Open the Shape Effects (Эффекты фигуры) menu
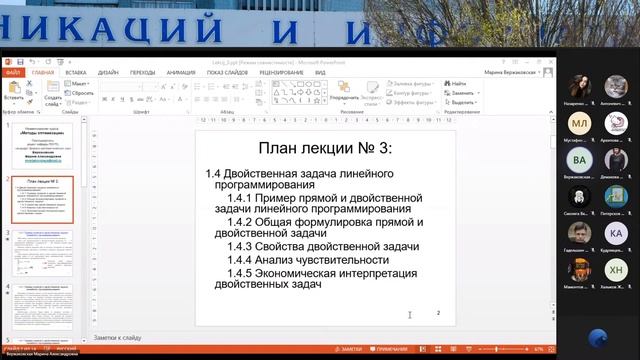 (410, 102)
